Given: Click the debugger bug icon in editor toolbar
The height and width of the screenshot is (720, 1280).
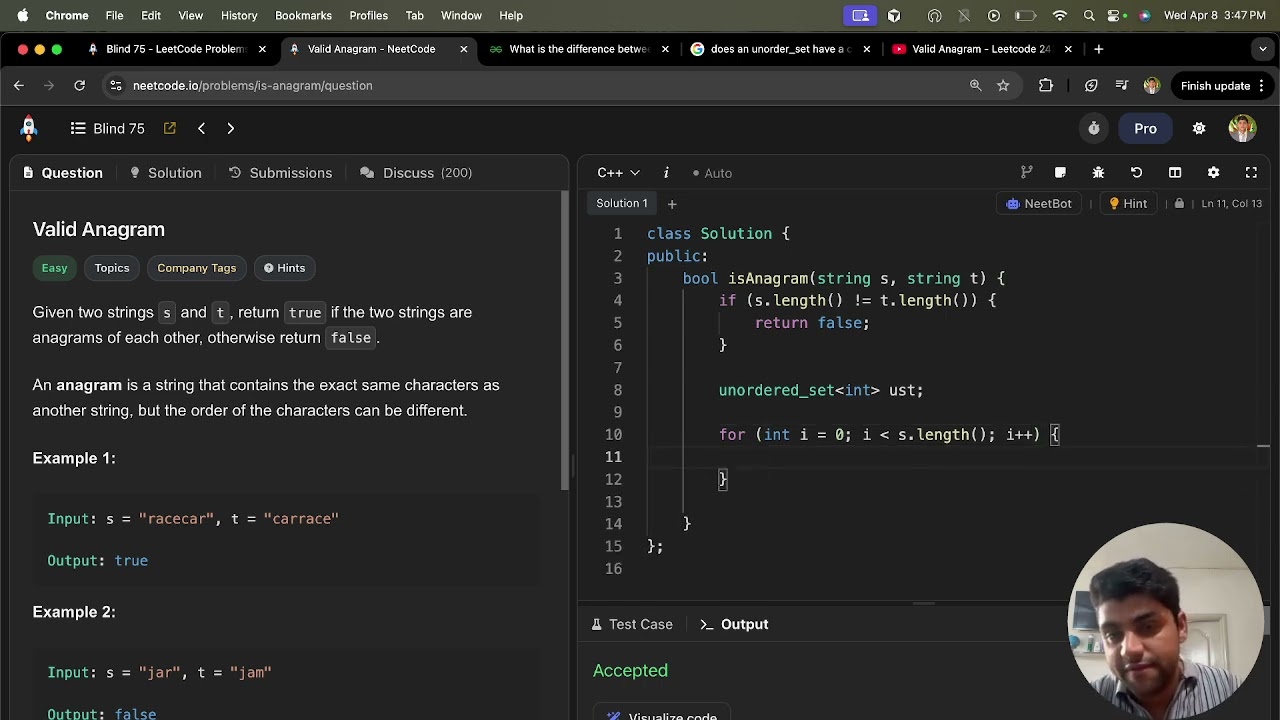Looking at the screenshot, I should [x=1098, y=173].
